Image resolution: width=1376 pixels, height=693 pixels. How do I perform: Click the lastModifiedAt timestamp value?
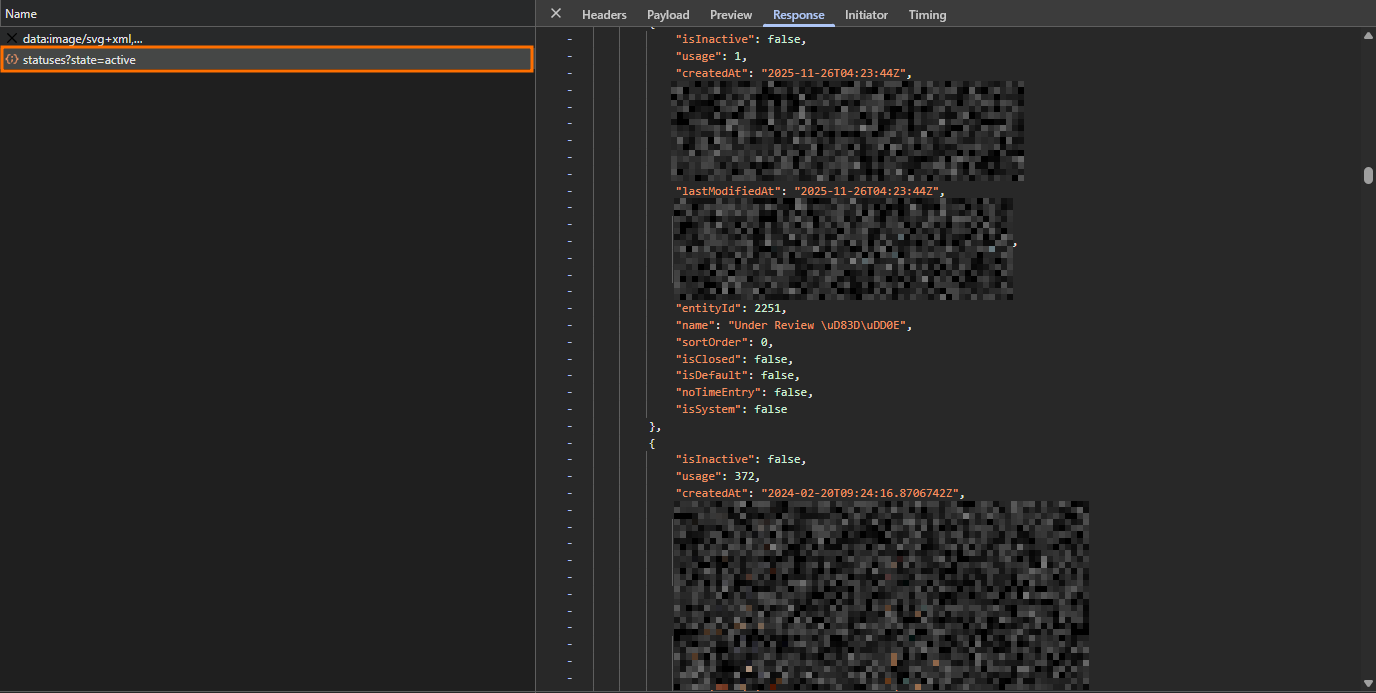click(x=866, y=190)
